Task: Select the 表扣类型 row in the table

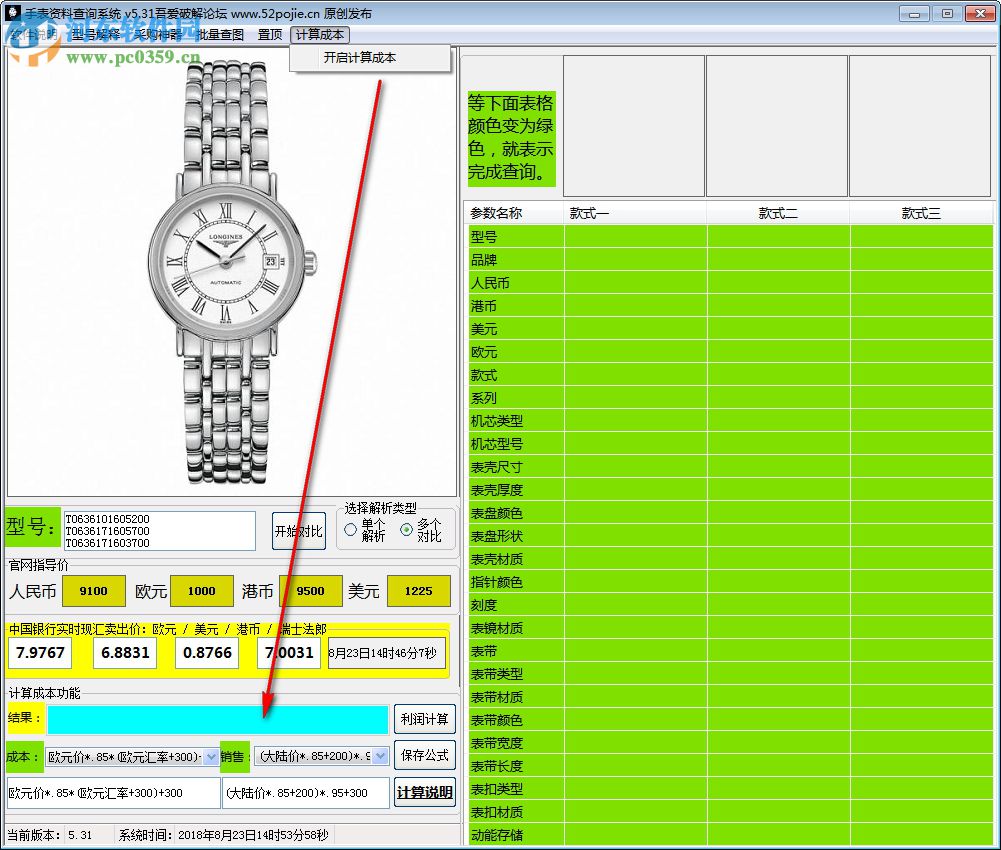Action: (x=731, y=789)
